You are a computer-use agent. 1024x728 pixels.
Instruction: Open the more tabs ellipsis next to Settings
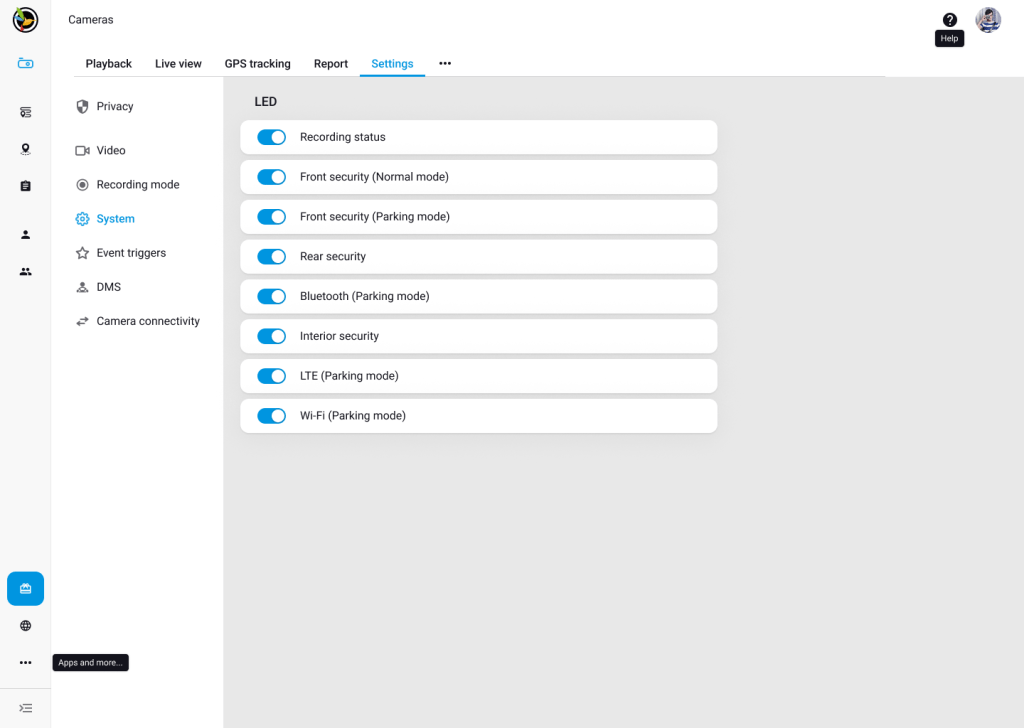tap(444, 63)
